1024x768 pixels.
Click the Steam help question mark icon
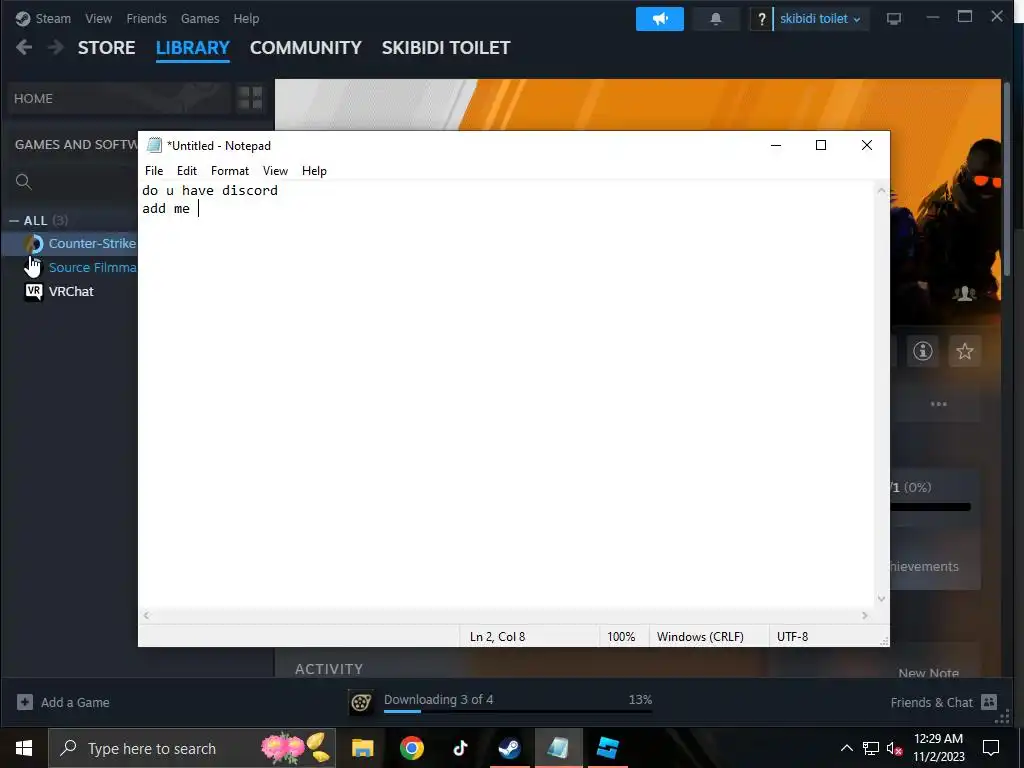tap(761, 19)
